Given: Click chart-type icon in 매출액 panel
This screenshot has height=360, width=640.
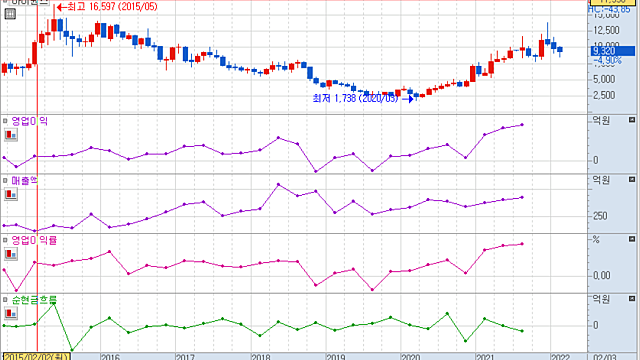Looking at the screenshot, I should tap(11, 194).
